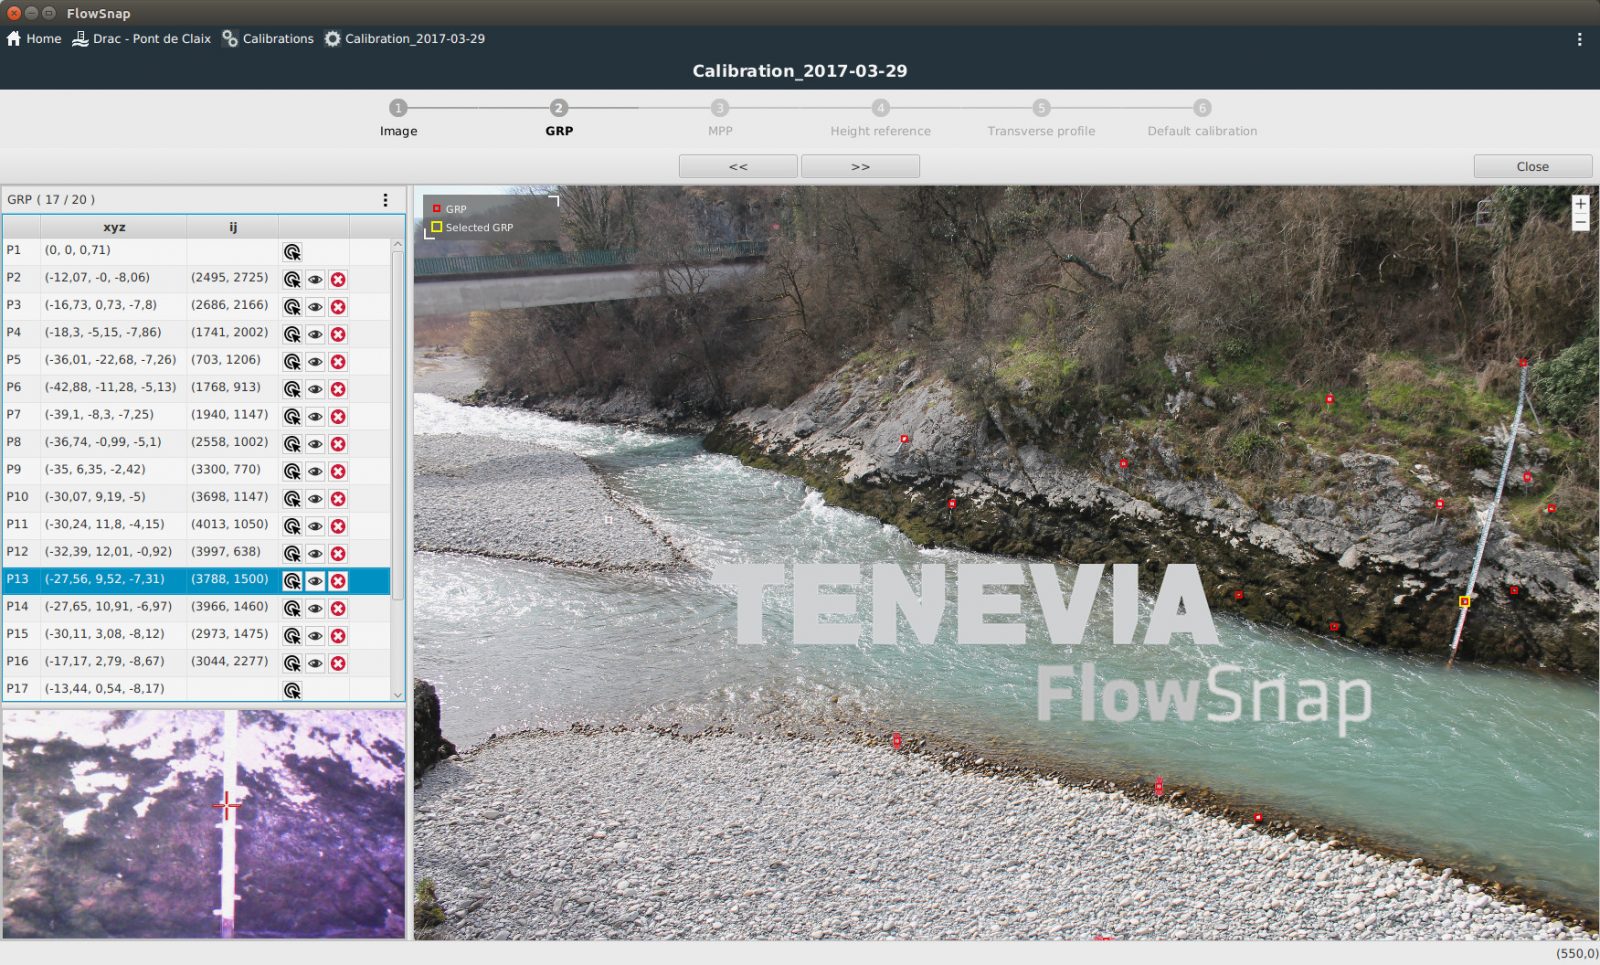Delete image point for row P2

(x=338, y=280)
